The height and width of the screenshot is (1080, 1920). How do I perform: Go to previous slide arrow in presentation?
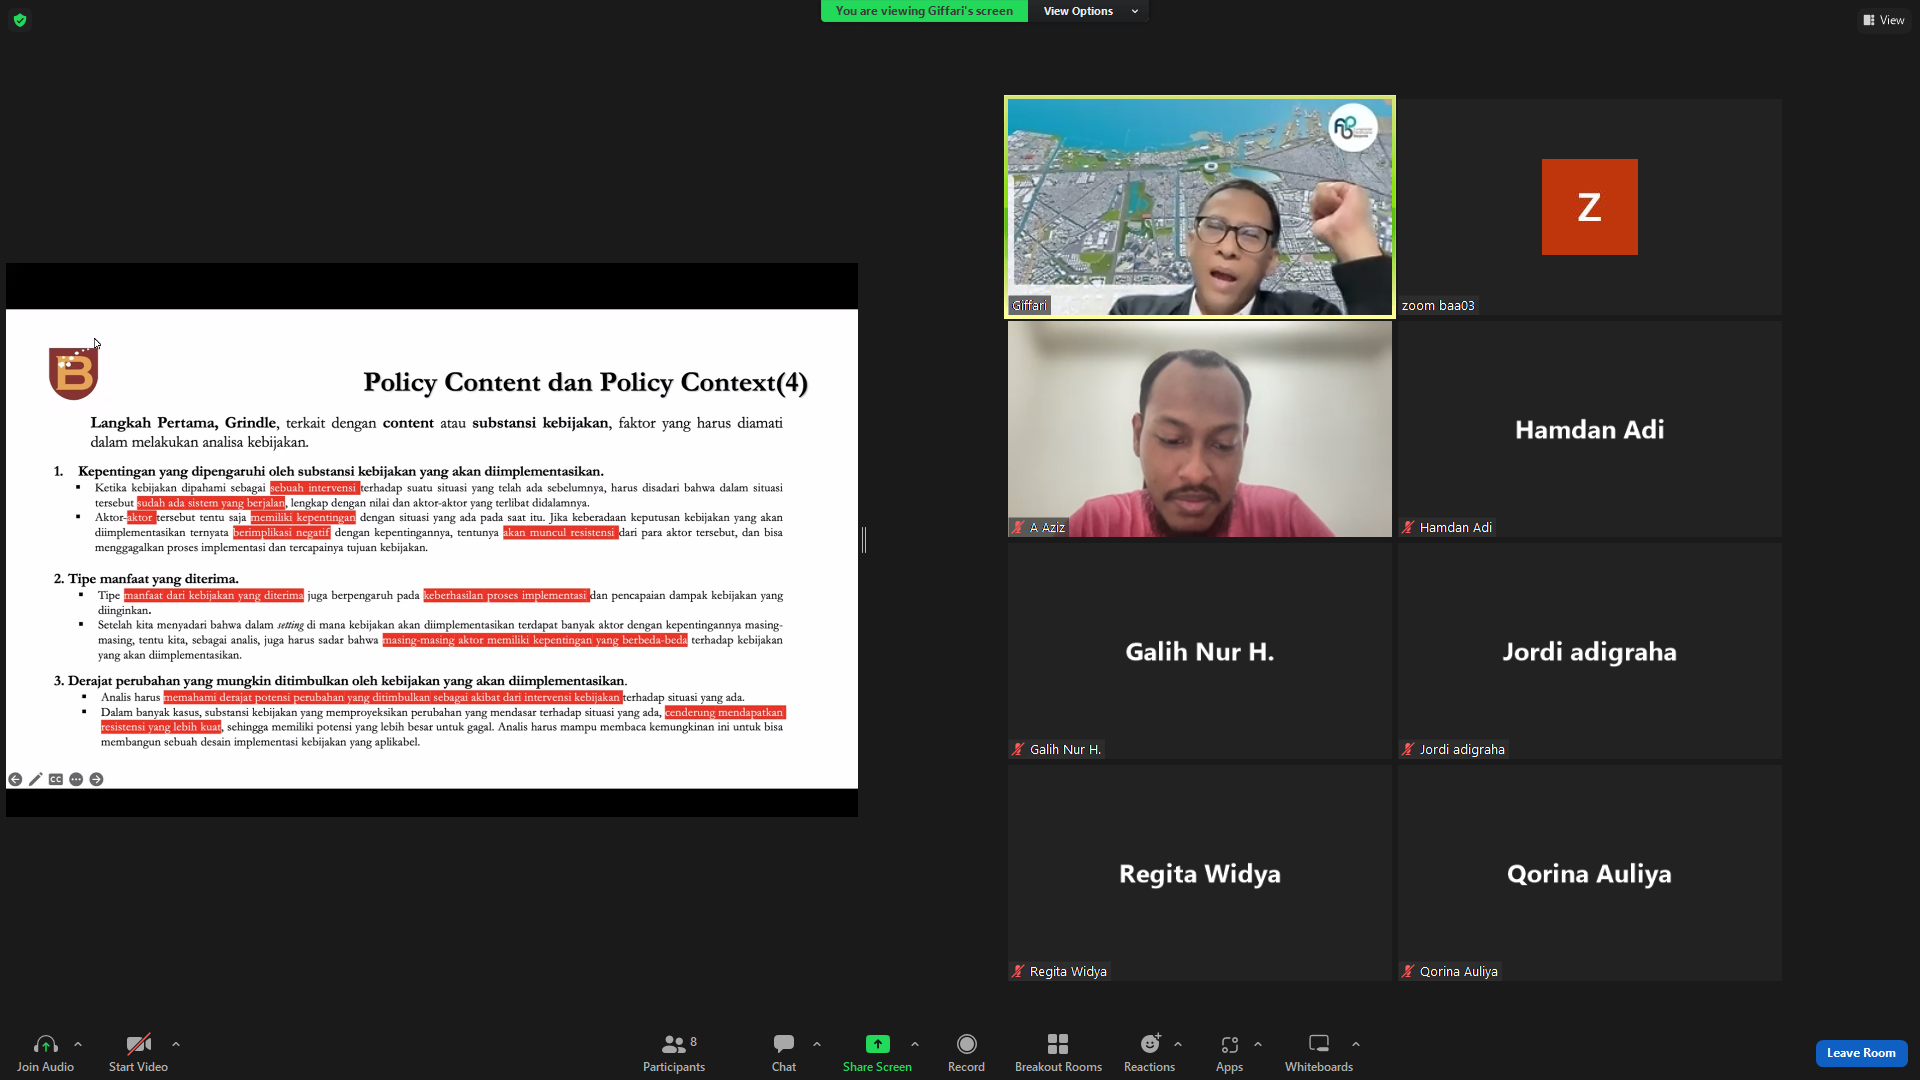[15, 780]
